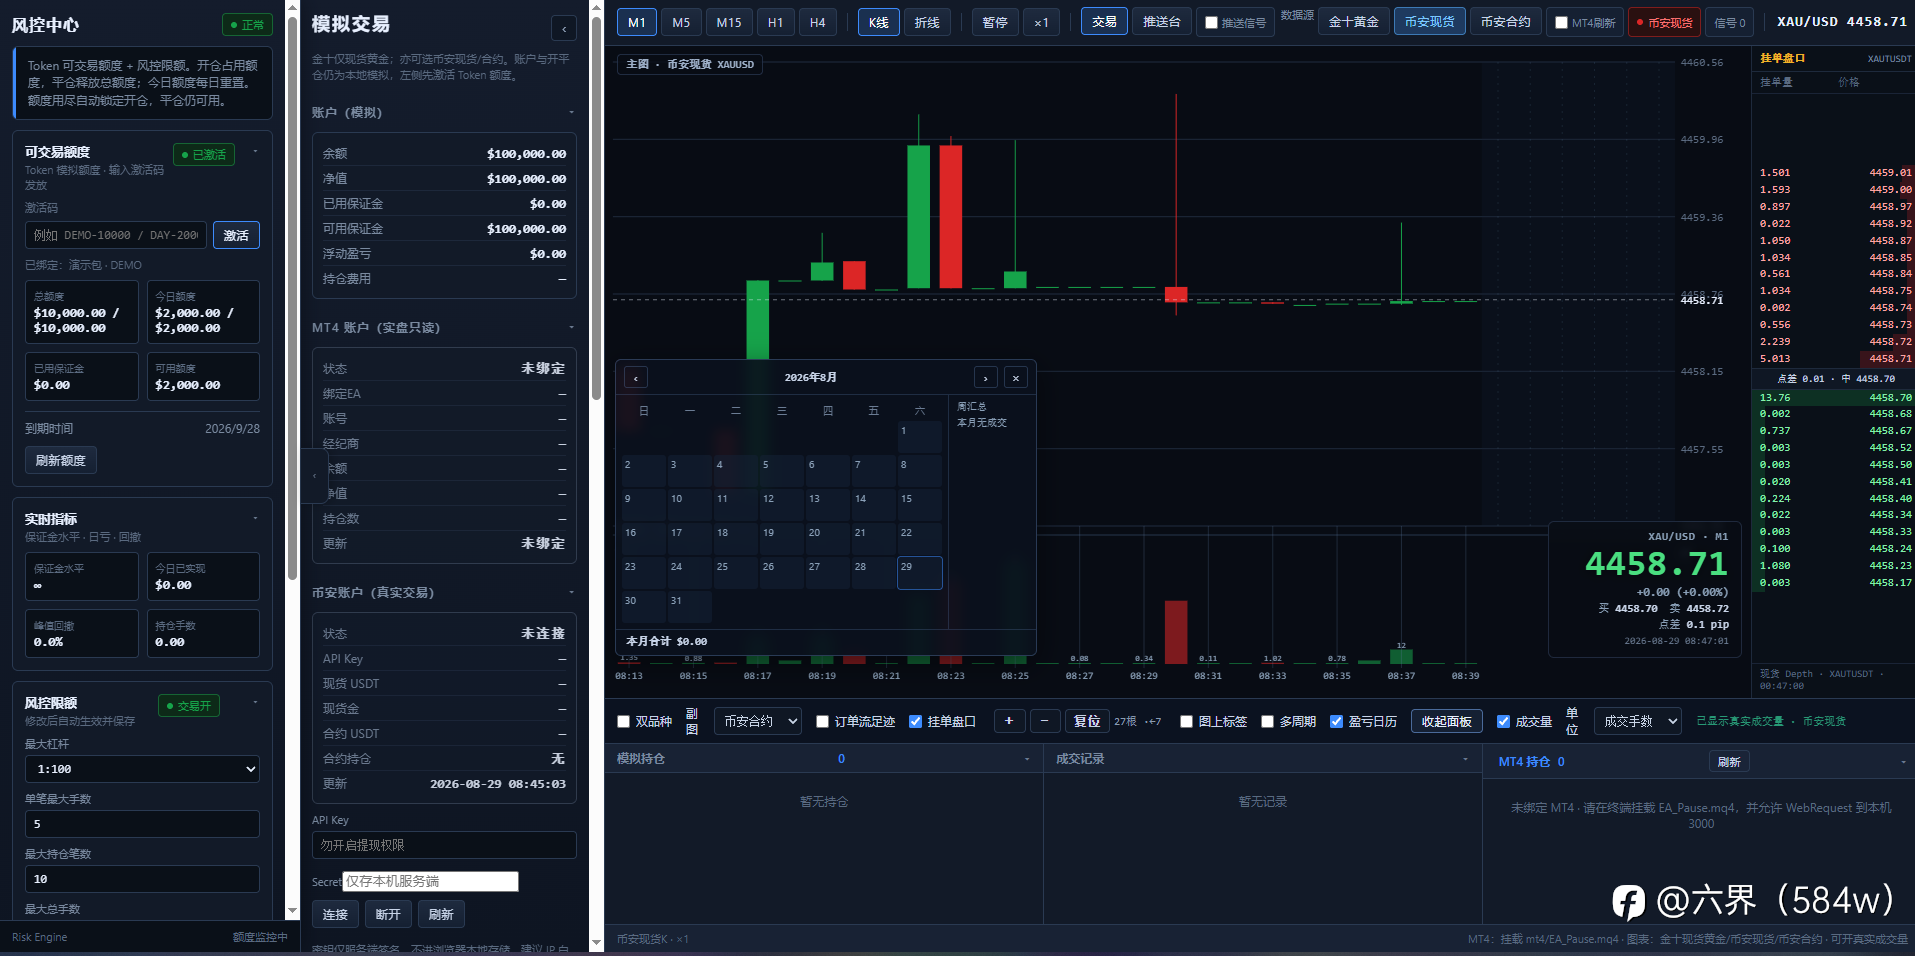
Task: Go to previous month in the calendar
Action: (x=636, y=377)
